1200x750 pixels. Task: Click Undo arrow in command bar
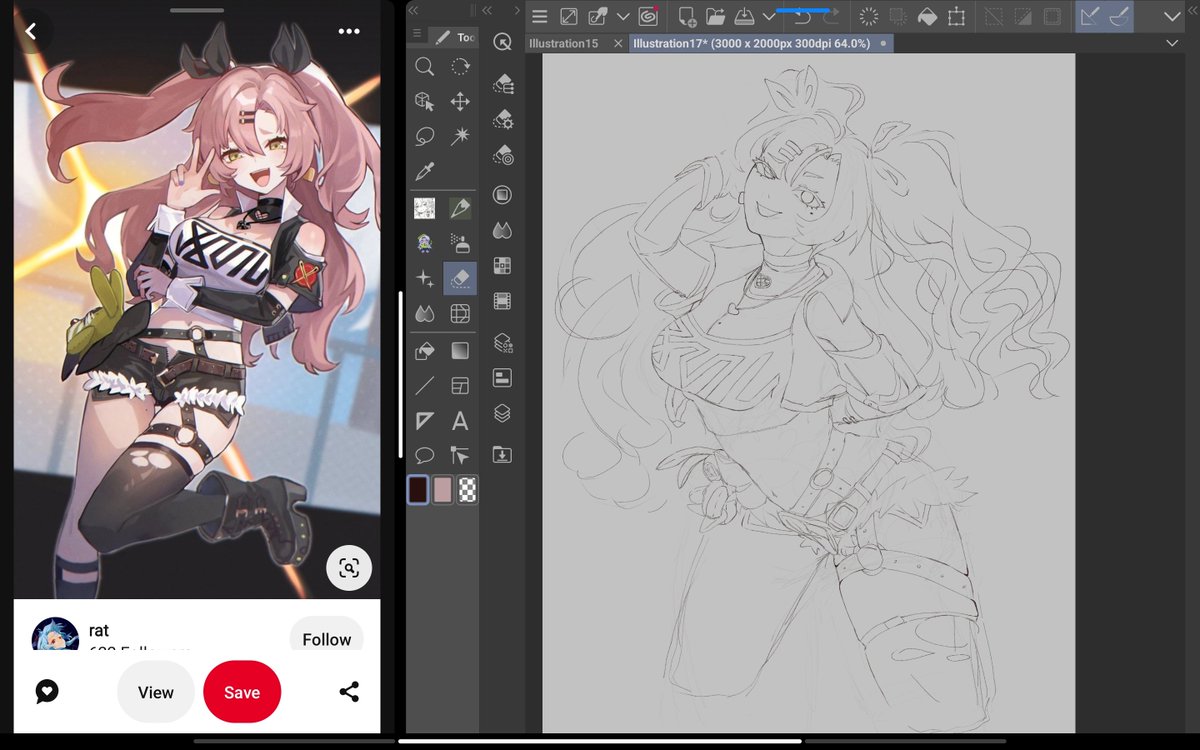tap(803, 16)
